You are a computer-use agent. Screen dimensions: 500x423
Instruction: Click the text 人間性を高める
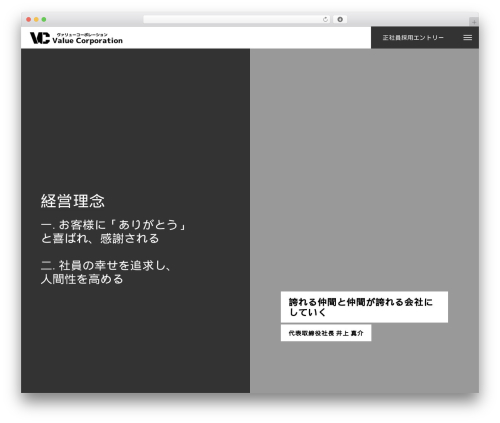[82, 279]
